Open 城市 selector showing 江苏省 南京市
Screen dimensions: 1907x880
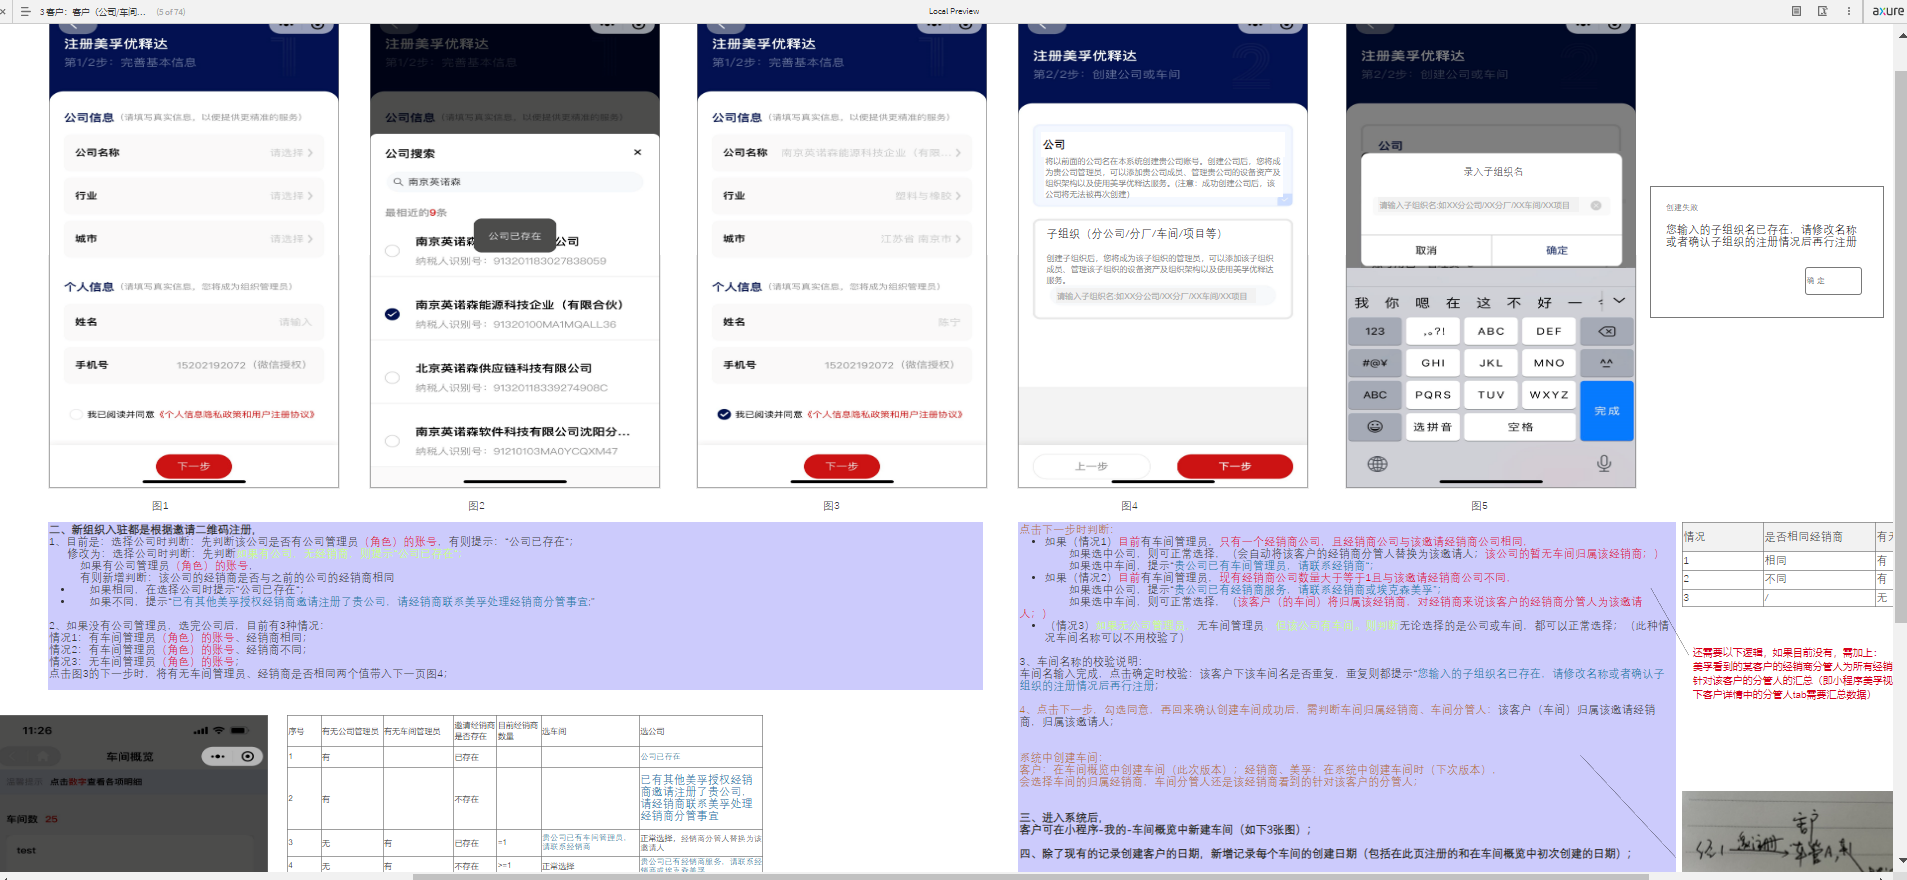841,239
